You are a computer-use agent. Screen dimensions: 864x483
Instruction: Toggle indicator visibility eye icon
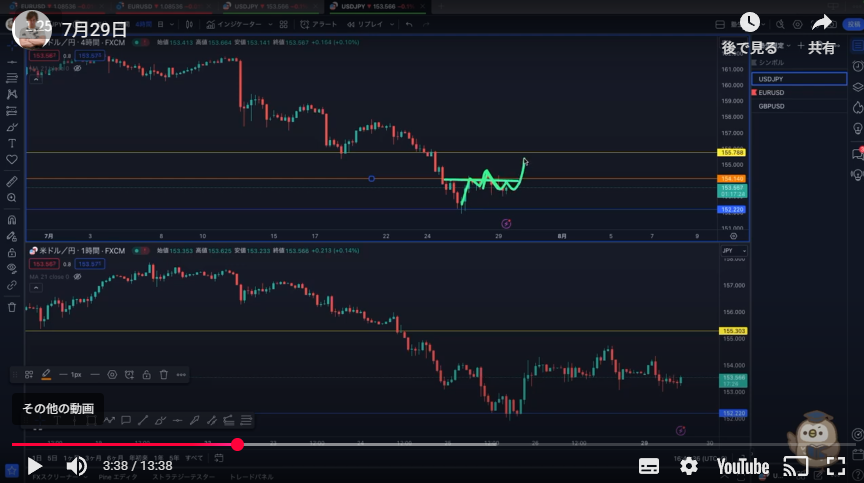point(77,67)
